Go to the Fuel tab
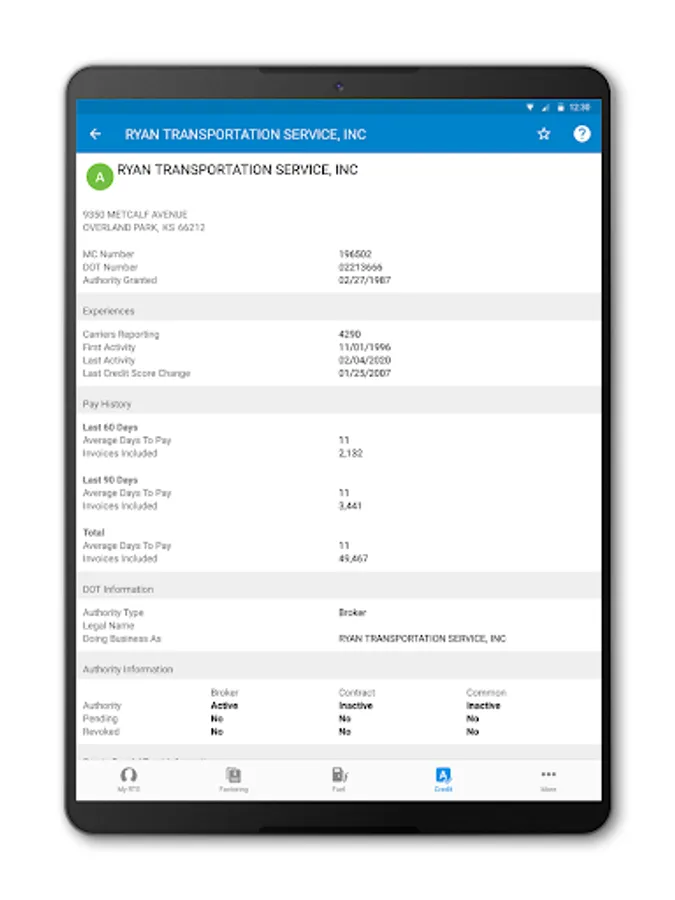This screenshot has height=900, width=675. (x=339, y=779)
